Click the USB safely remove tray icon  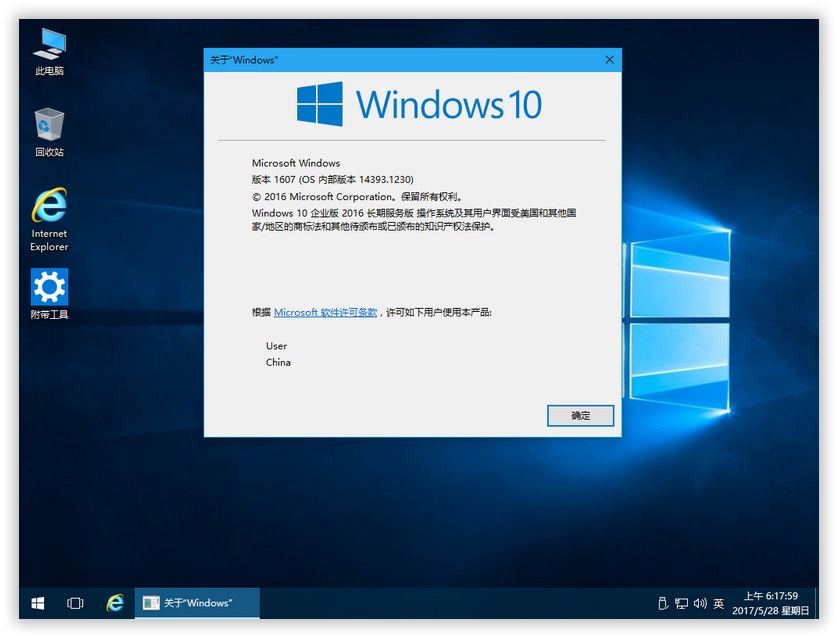tap(663, 603)
